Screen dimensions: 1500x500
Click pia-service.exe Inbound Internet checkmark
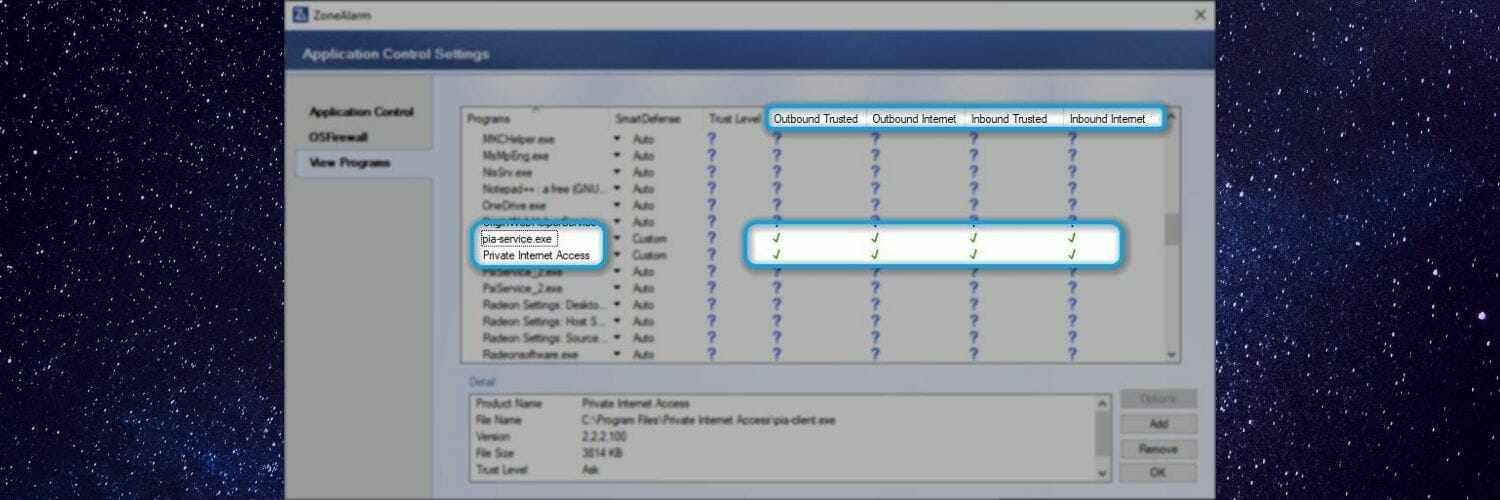(x=1072, y=239)
